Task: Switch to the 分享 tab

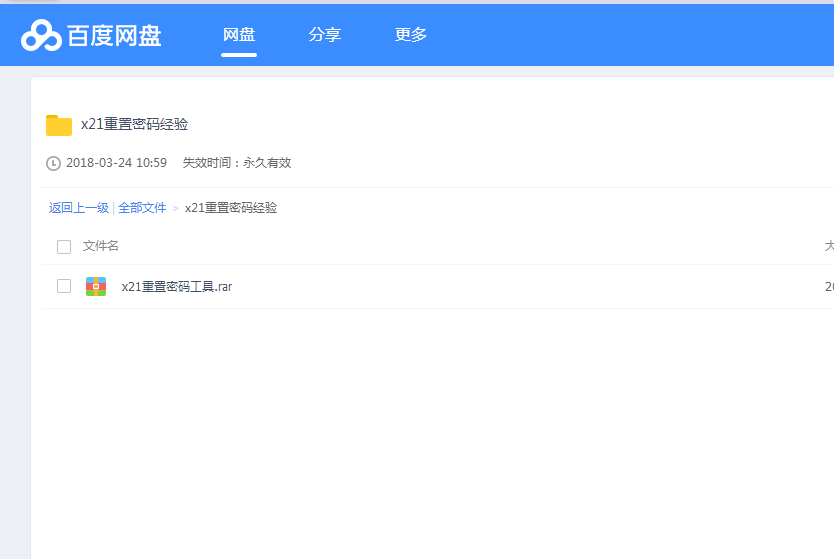Action: pos(324,35)
